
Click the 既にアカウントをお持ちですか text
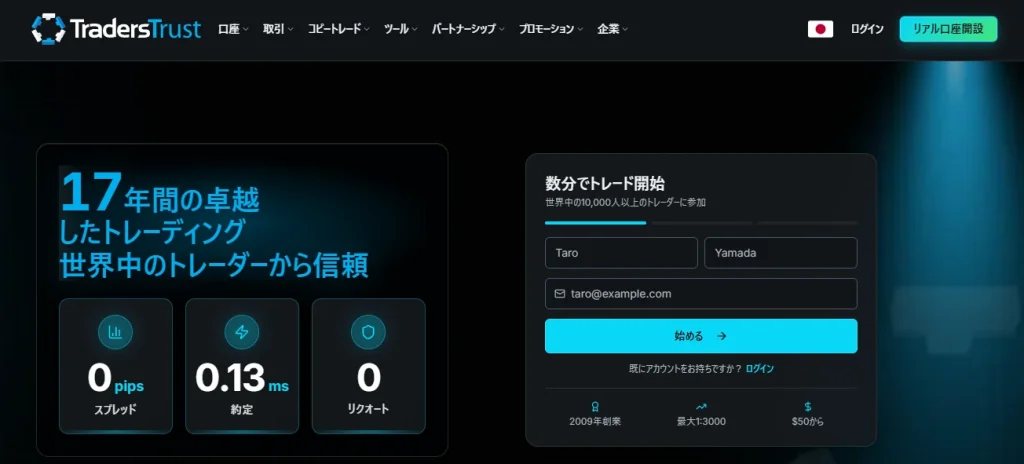[x=685, y=369]
